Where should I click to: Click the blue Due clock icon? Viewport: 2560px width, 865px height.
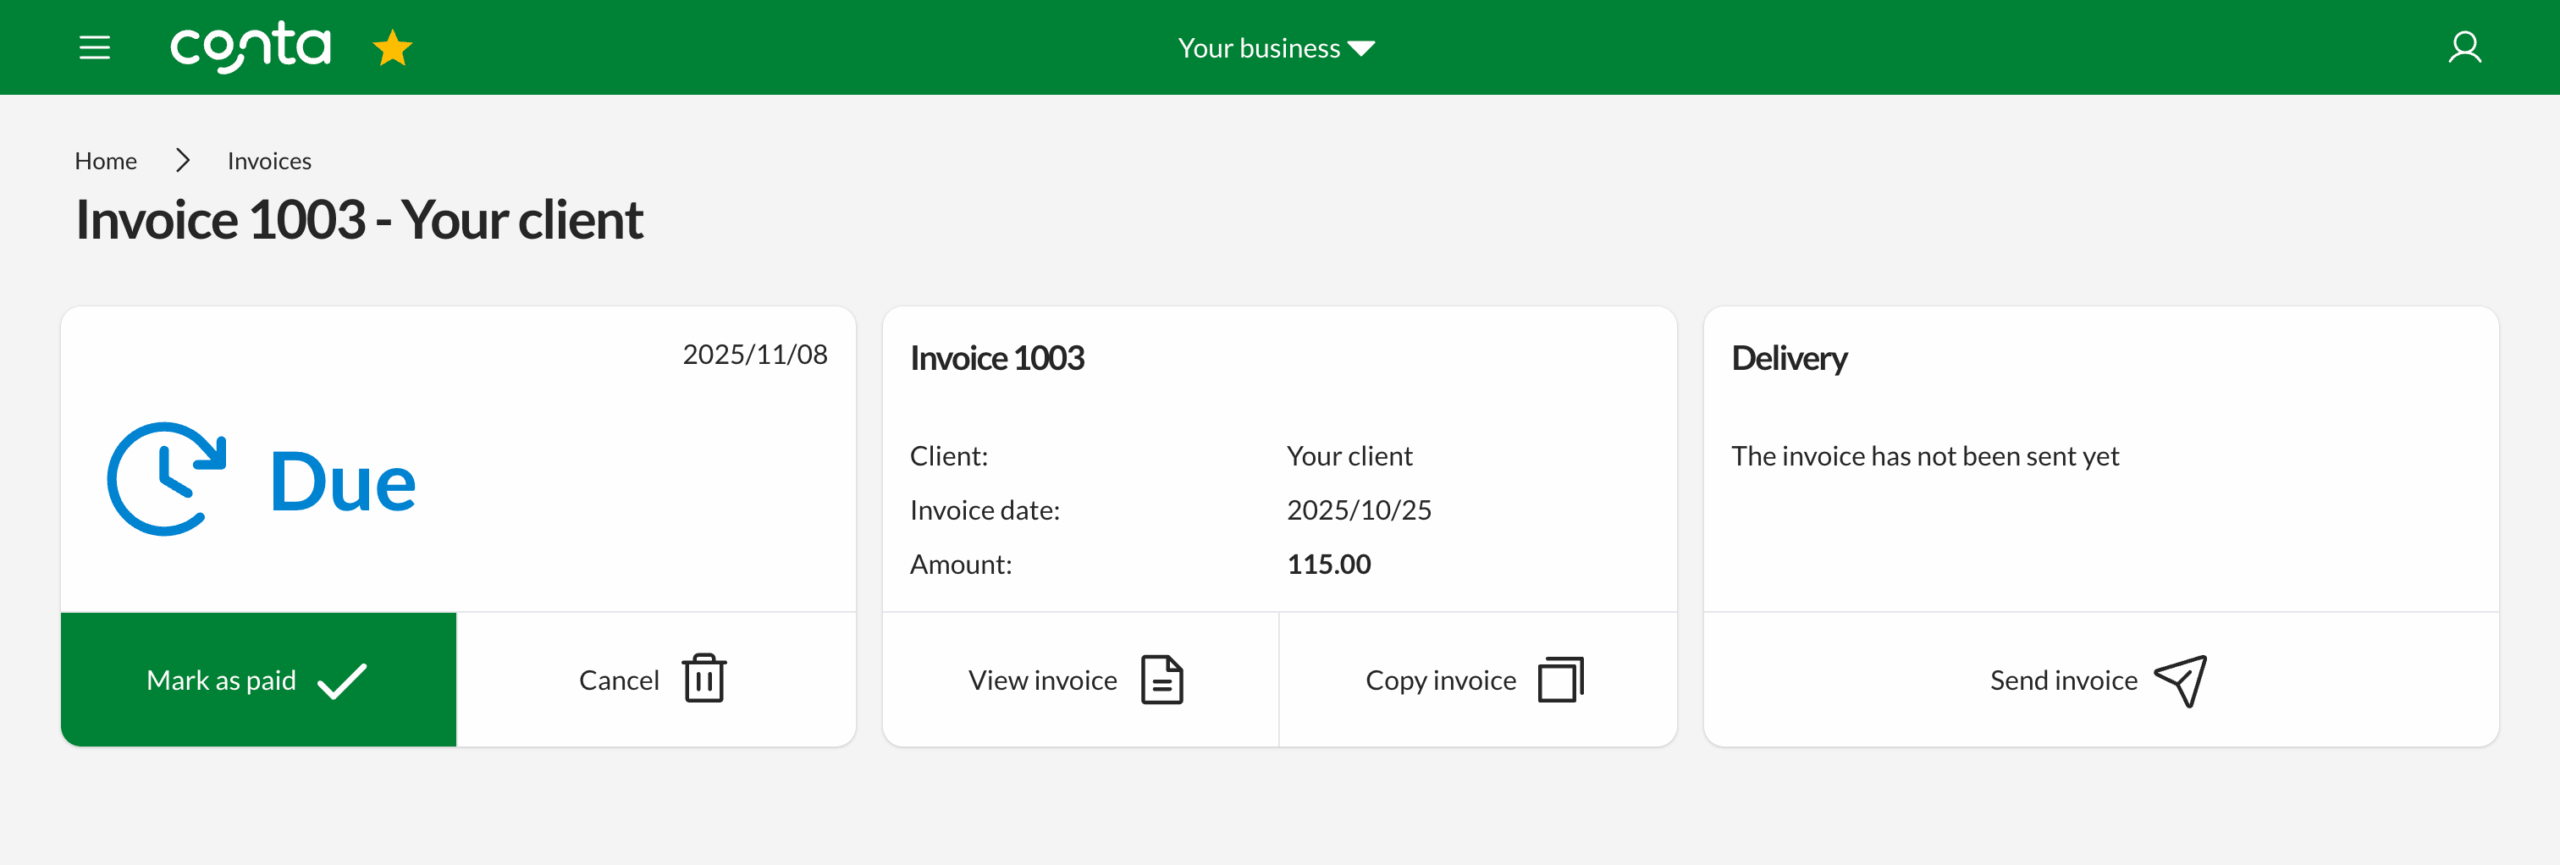click(167, 479)
